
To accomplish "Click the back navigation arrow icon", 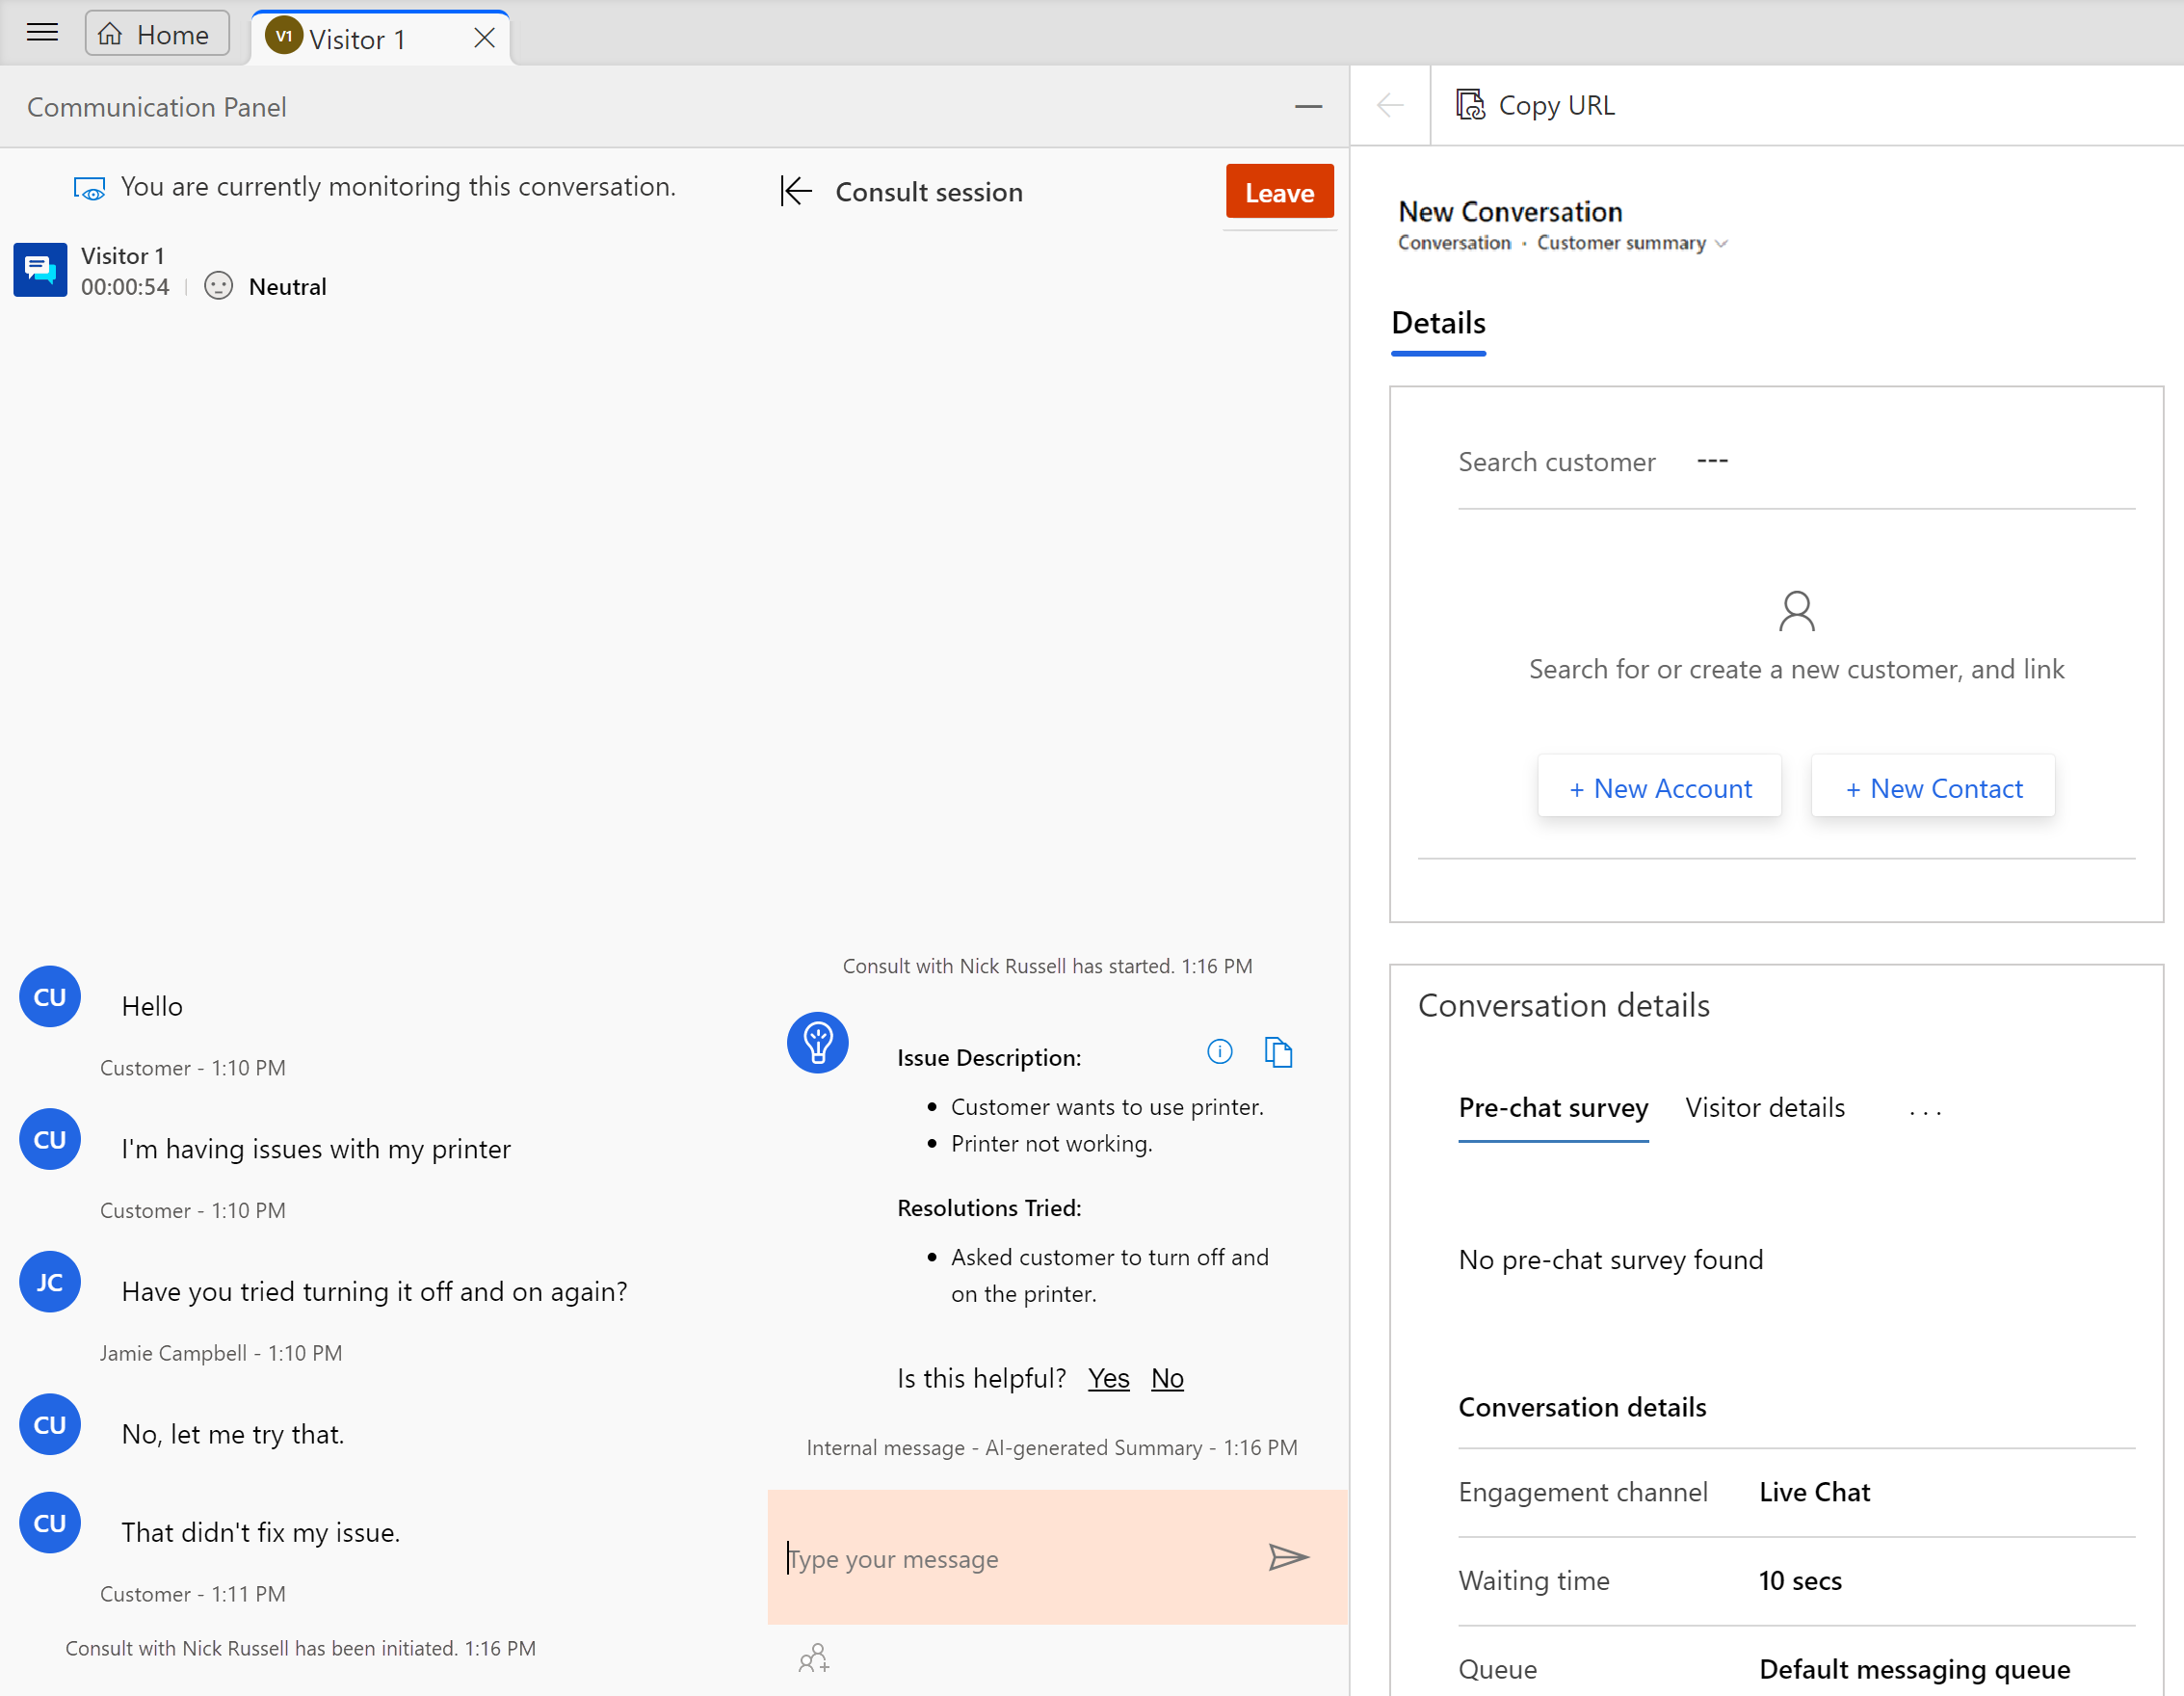I will point(1390,105).
